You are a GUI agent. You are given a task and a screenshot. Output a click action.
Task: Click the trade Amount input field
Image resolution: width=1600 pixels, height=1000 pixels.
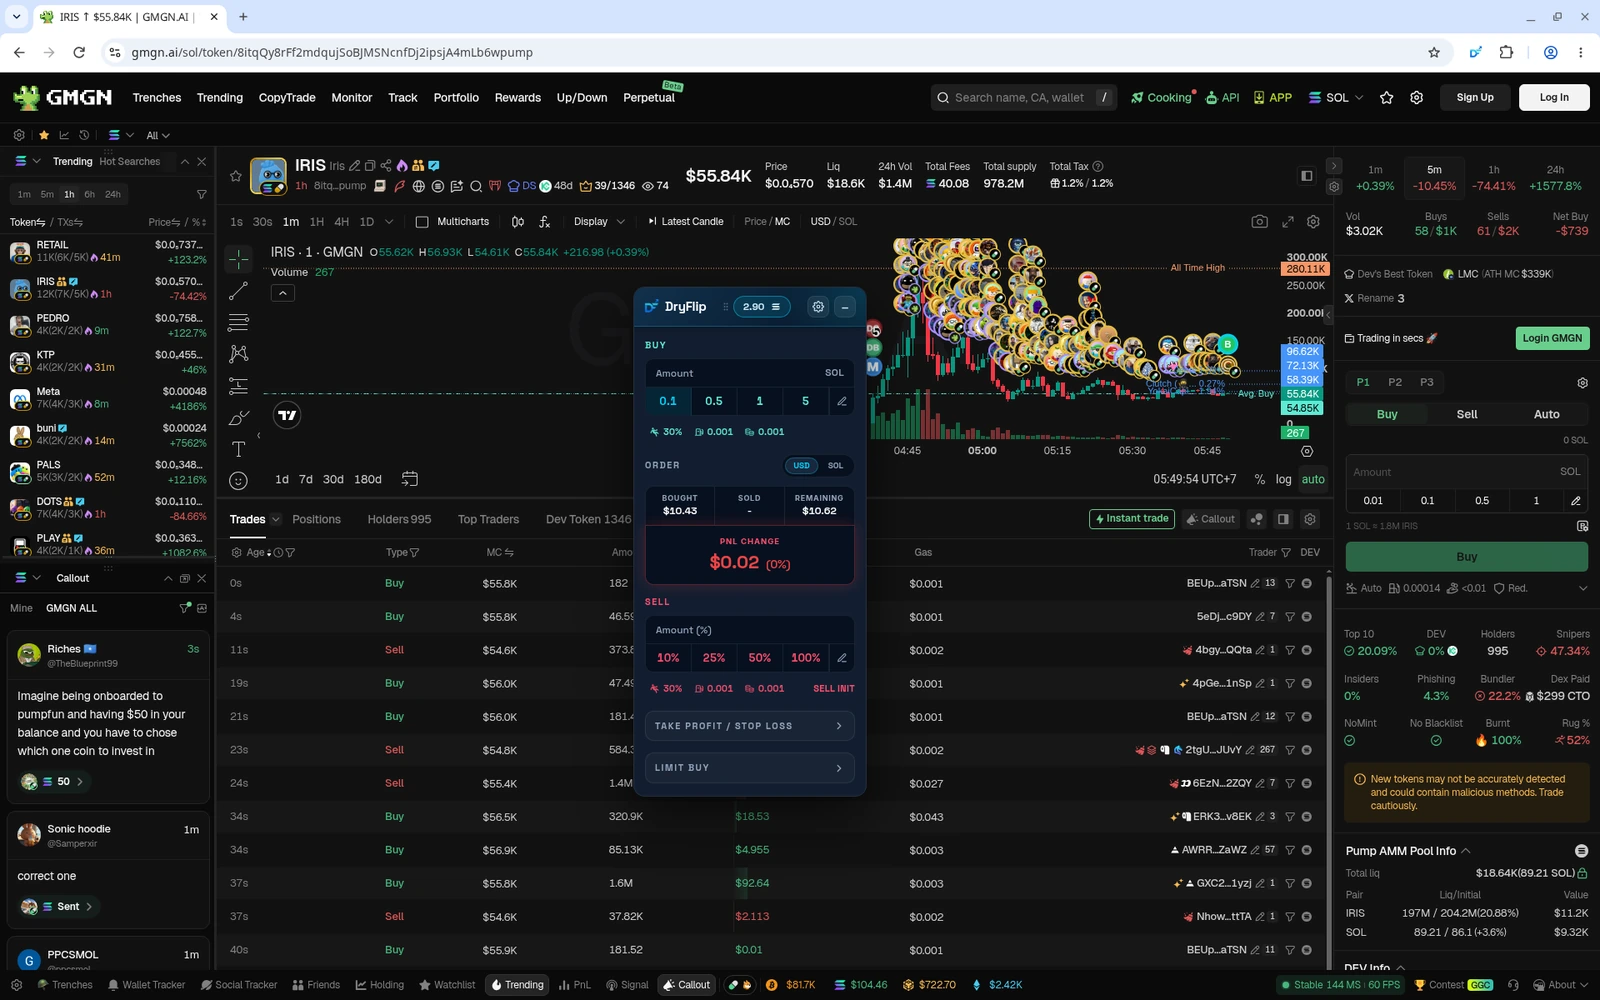1467,472
